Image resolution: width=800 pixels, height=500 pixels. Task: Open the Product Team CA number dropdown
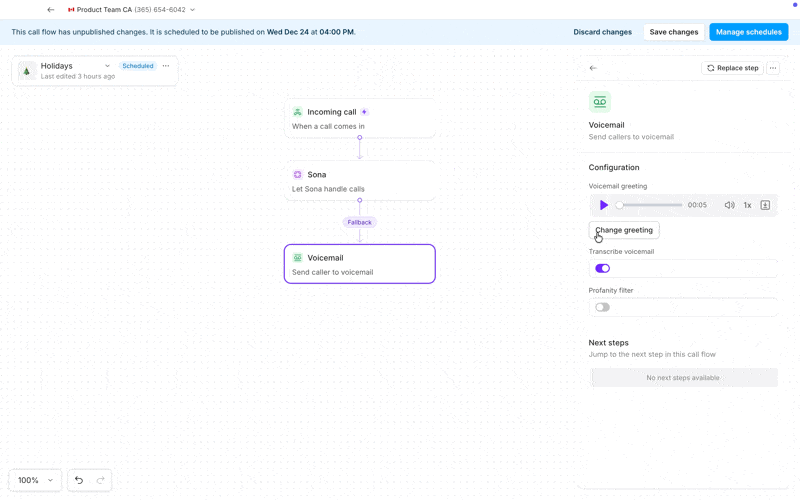[x=132, y=10]
